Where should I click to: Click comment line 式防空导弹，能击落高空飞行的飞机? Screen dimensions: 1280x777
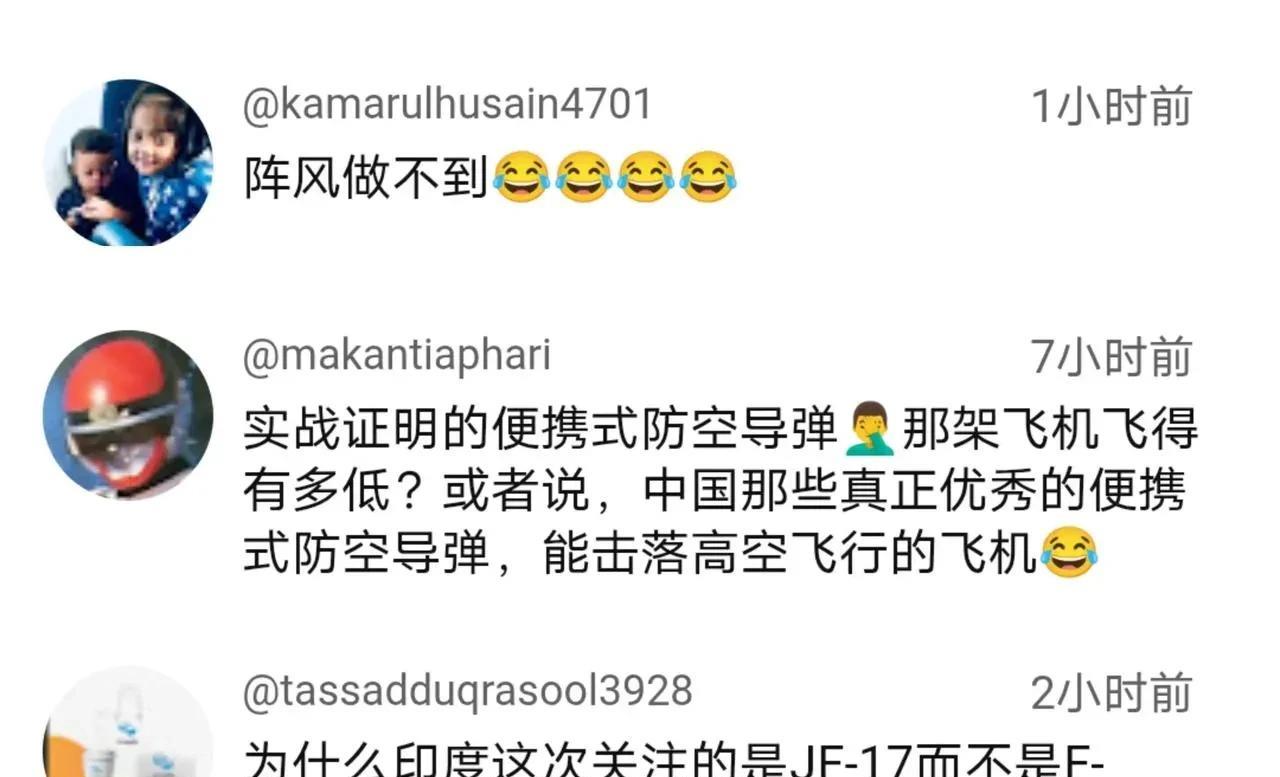pos(640,554)
